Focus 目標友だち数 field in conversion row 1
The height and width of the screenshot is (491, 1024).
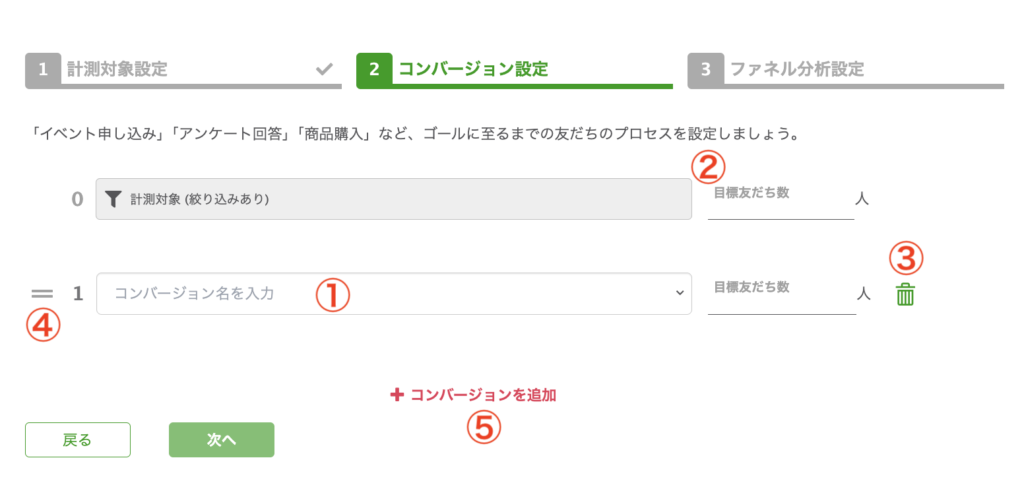tap(781, 294)
